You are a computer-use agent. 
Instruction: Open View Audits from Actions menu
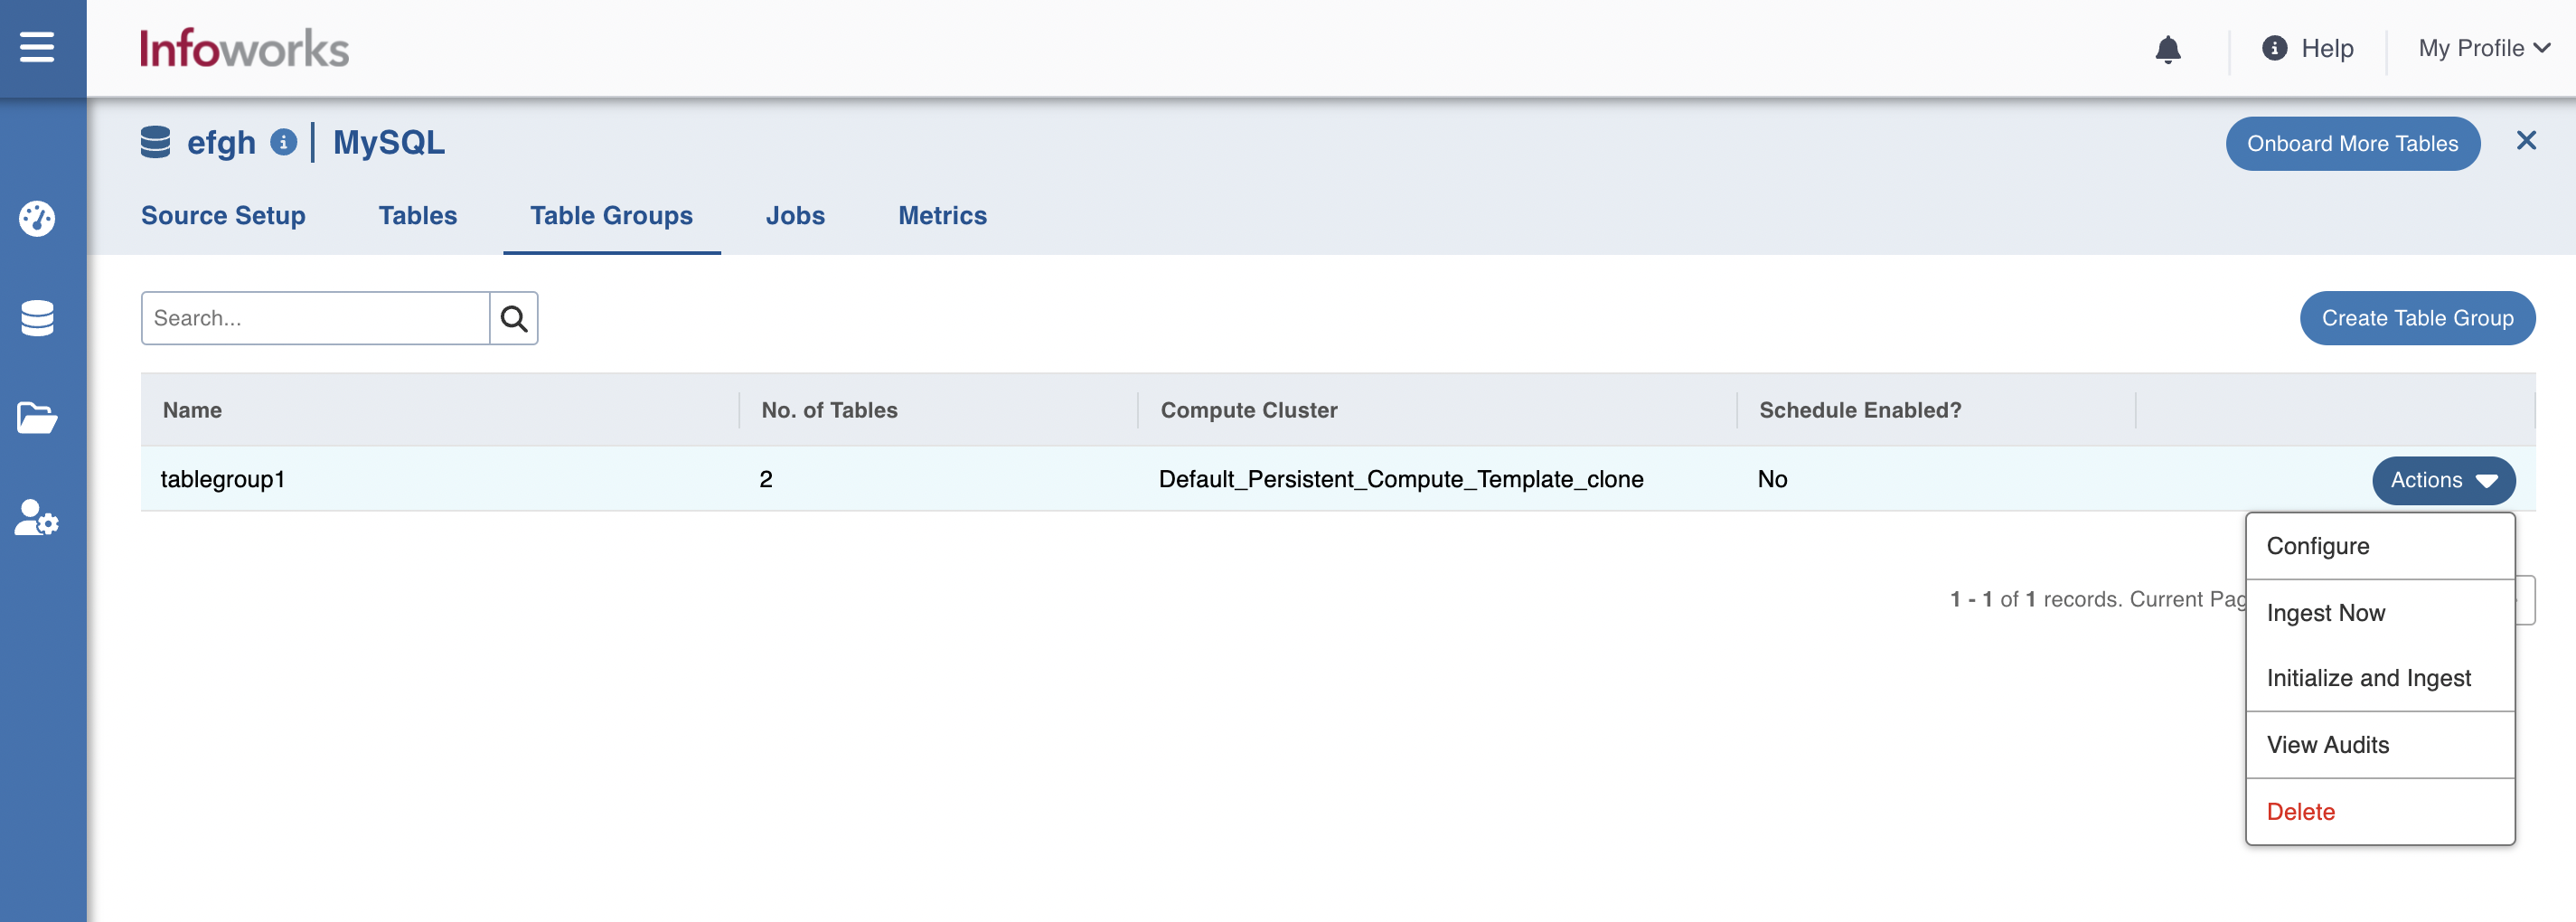(2380, 745)
